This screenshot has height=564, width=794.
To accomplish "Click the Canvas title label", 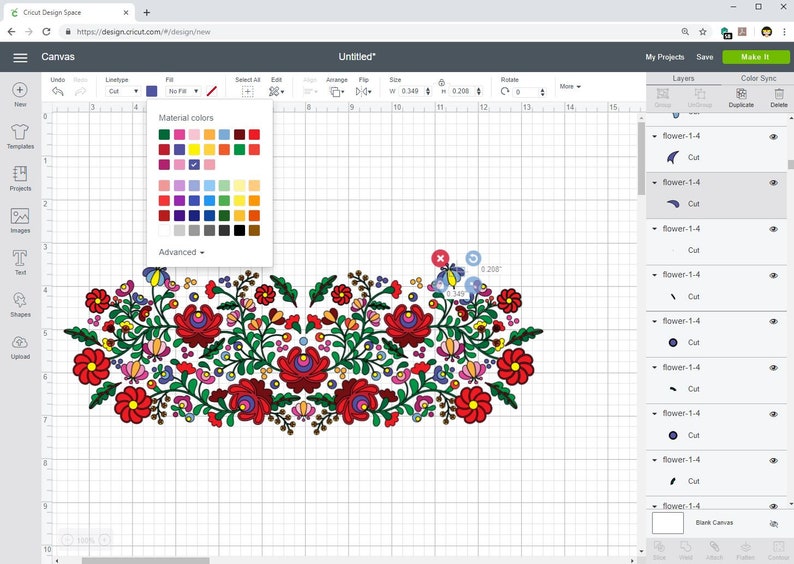I will (58, 57).
